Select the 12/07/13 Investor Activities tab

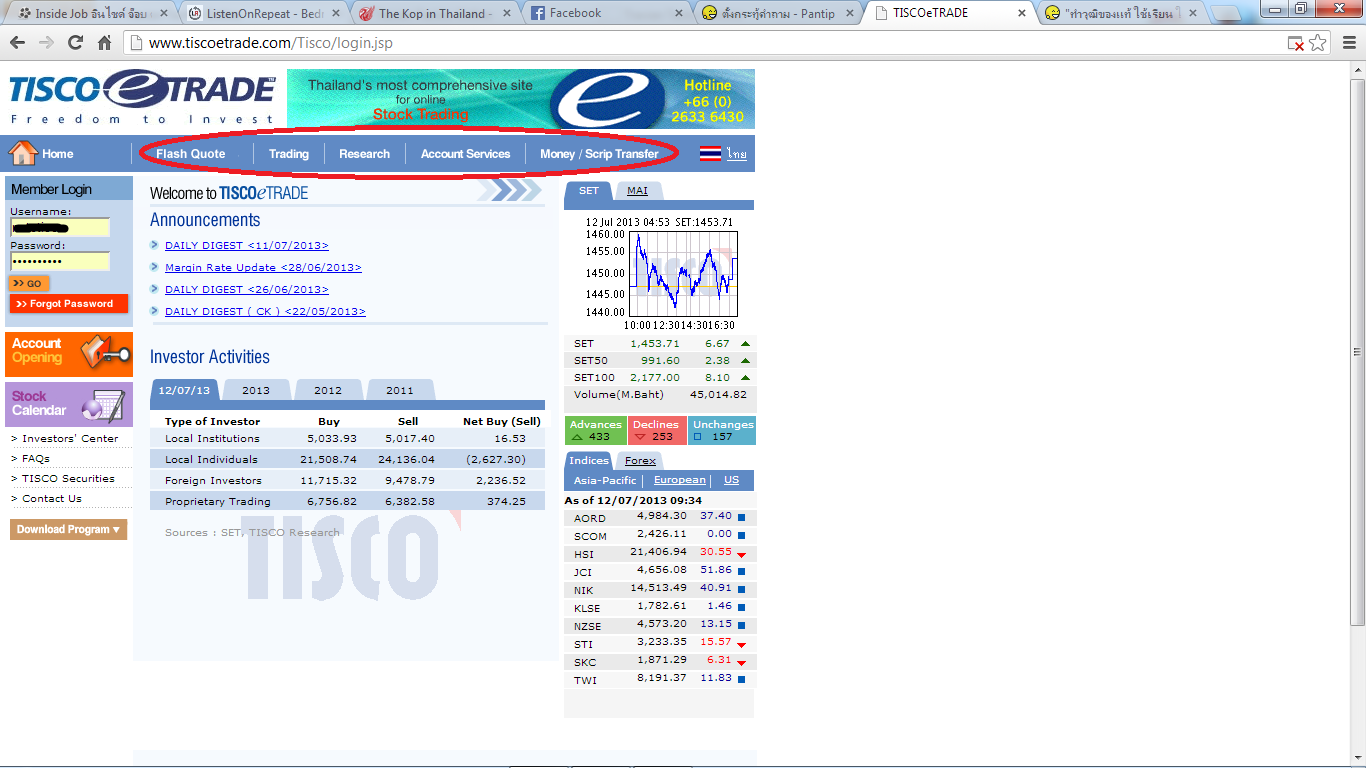(184, 390)
